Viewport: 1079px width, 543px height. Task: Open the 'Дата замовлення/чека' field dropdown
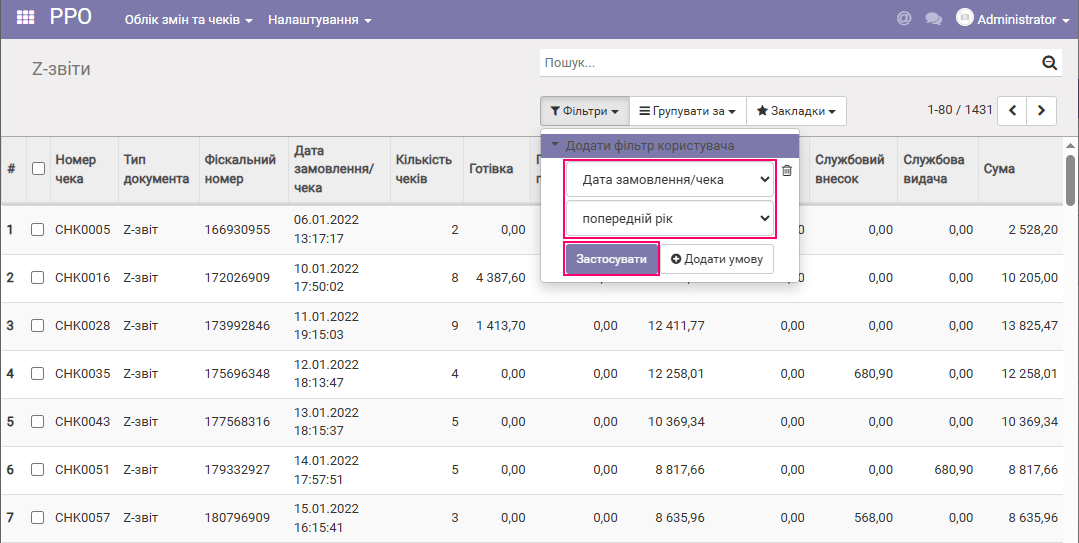[670, 181]
